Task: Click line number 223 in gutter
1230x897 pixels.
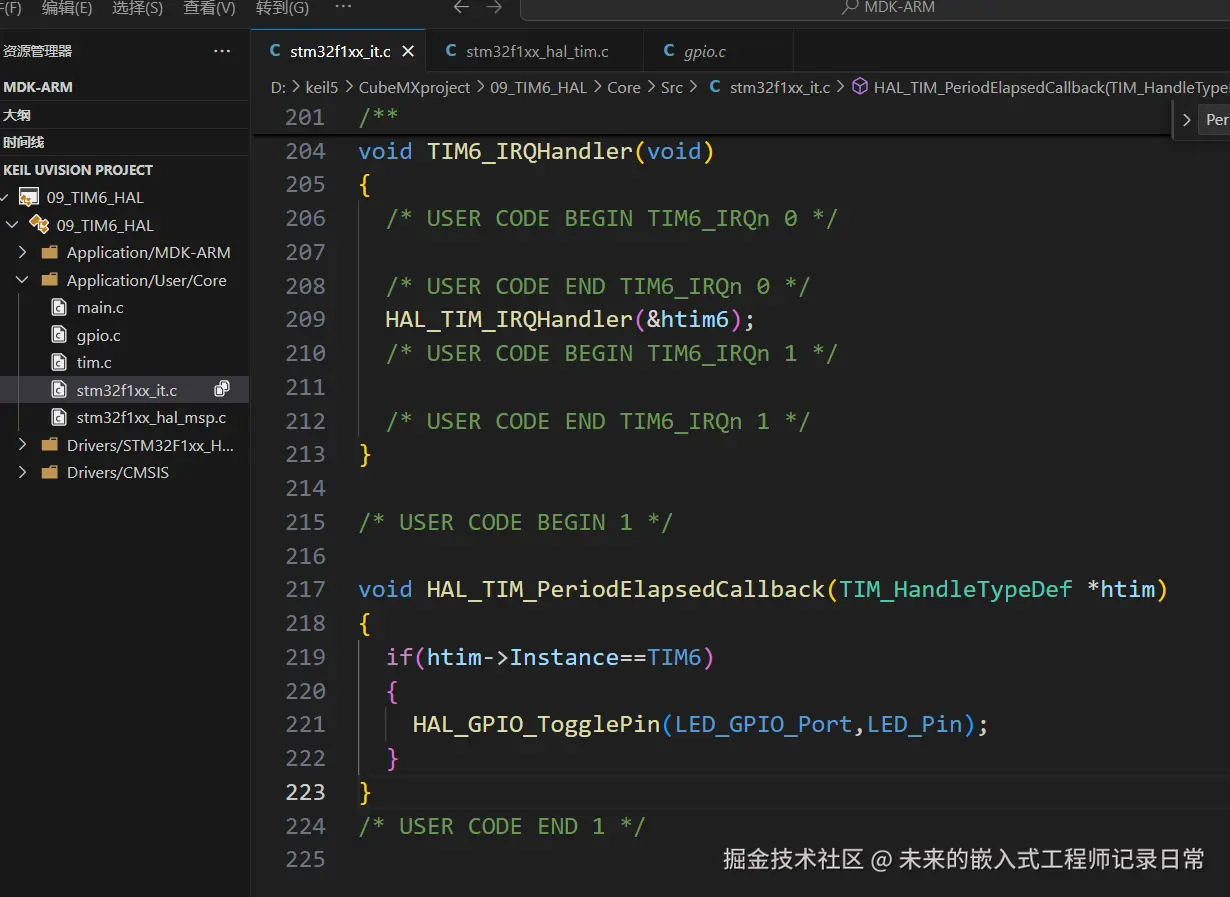Action: pyautogui.click(x=305, y=792)
